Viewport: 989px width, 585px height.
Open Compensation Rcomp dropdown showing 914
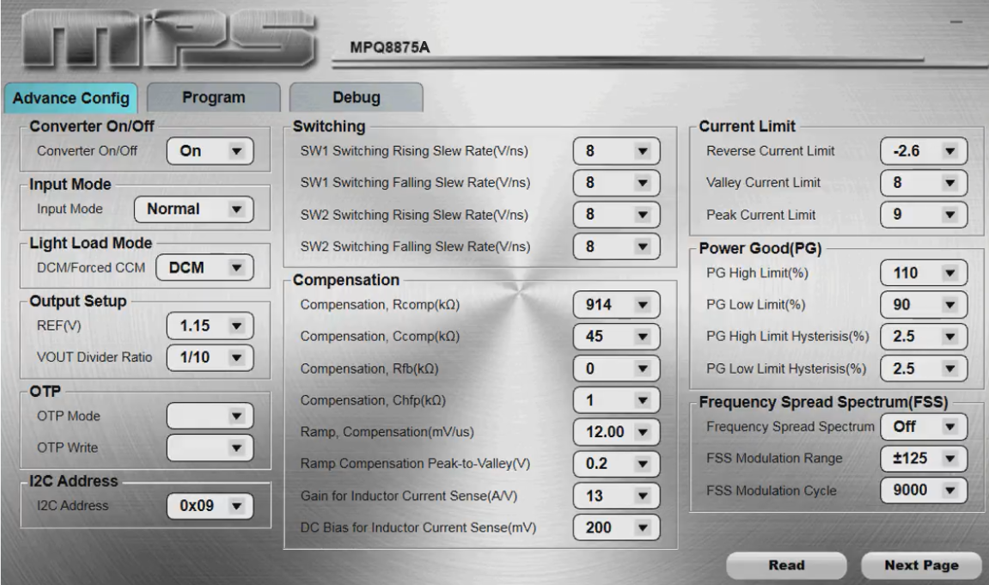(616, 305)
